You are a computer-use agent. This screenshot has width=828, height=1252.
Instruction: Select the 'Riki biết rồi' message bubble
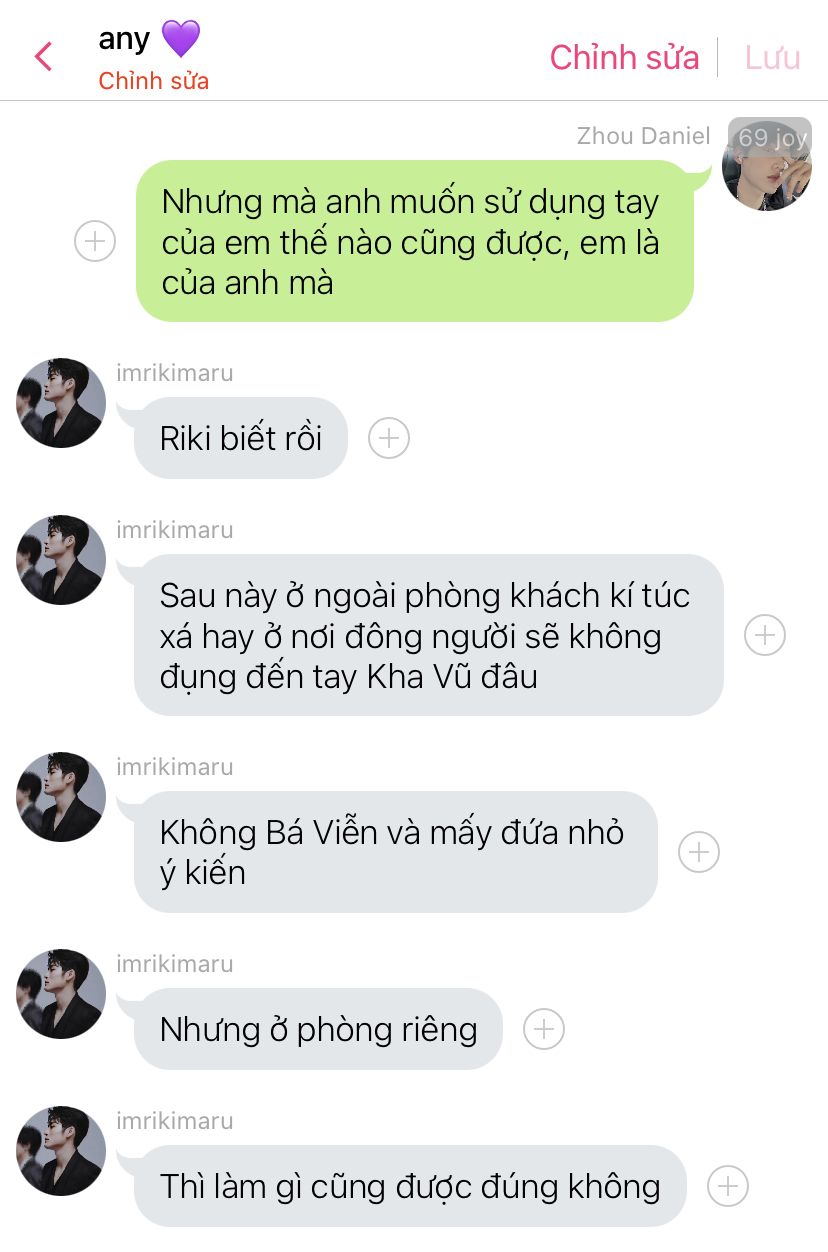coord(241,438)
